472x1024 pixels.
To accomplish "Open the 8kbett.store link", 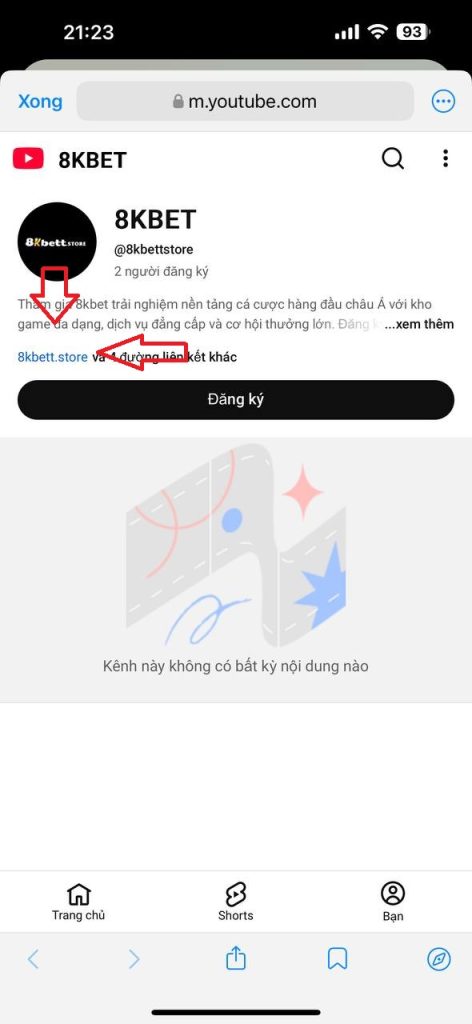I will click(52, 357).
